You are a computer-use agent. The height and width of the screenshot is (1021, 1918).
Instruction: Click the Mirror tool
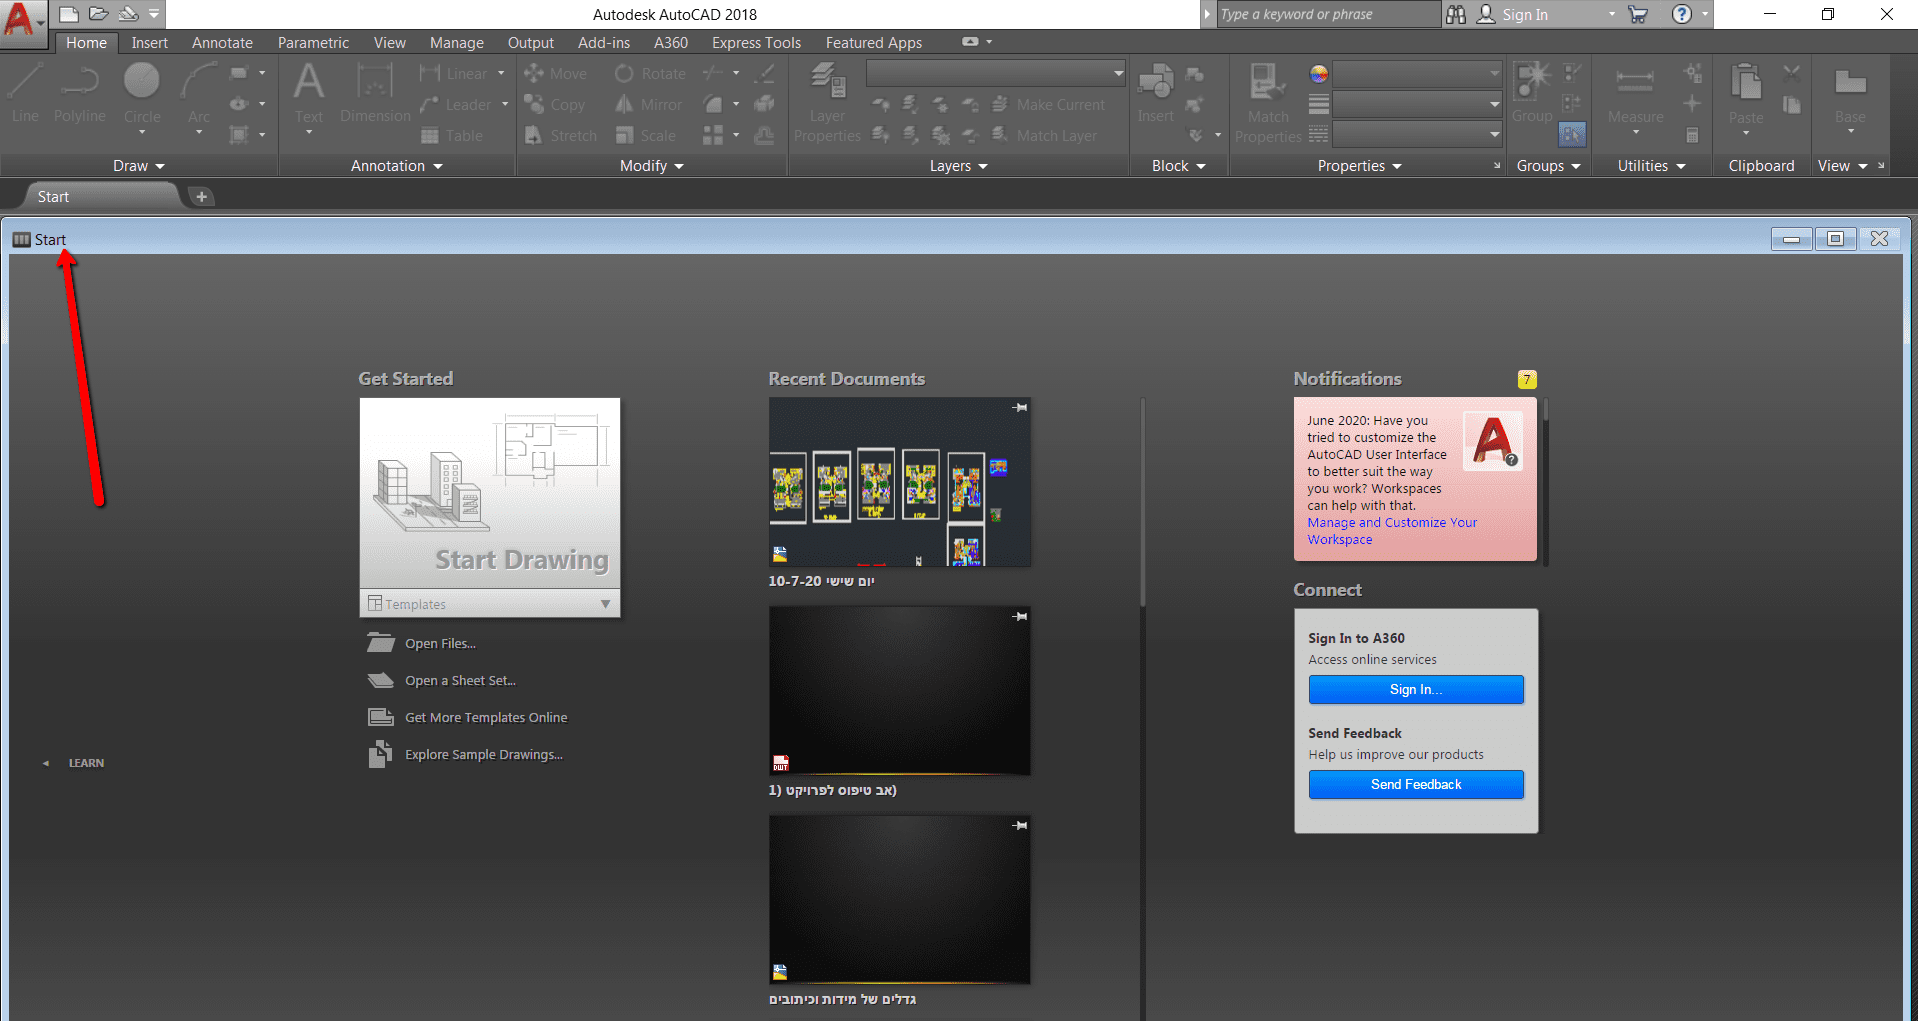649,105
